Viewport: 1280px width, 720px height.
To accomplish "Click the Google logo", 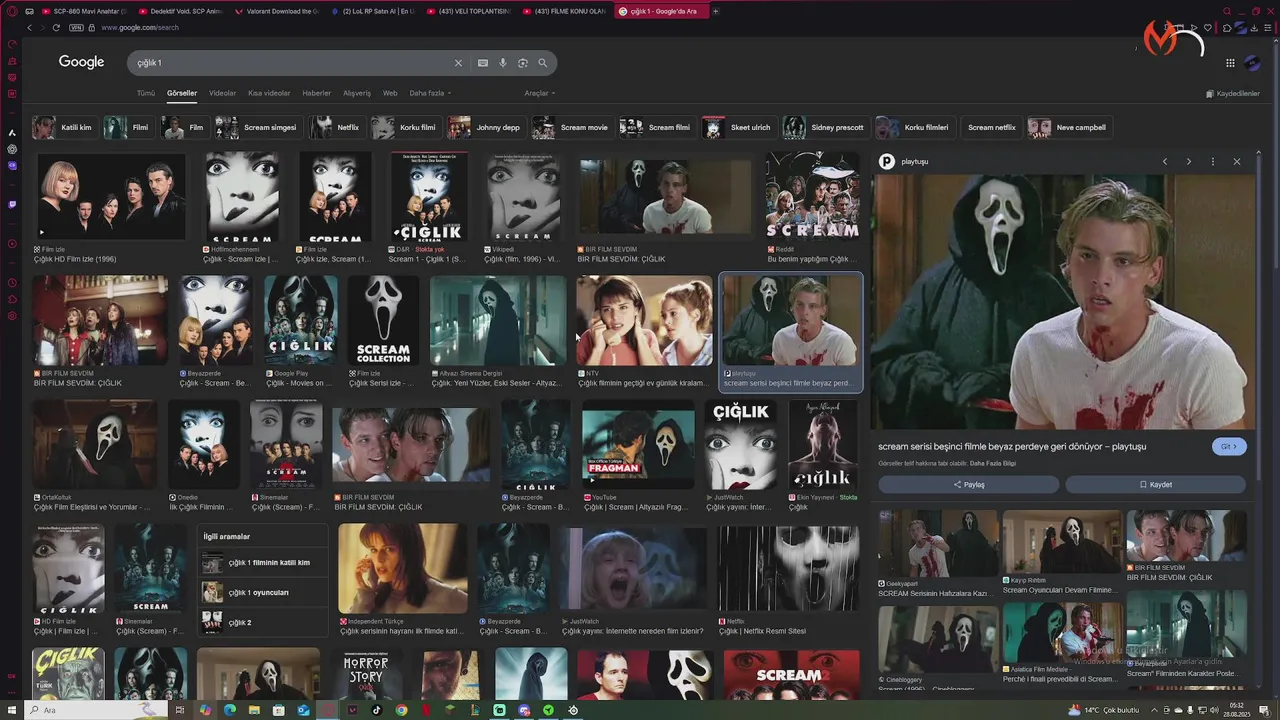I will (81, 62).
